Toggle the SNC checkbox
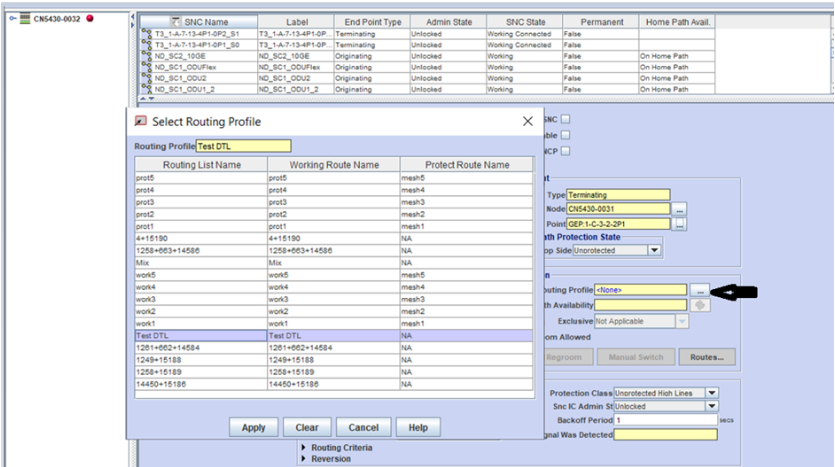835x467 pixels. tap(565, 119)
